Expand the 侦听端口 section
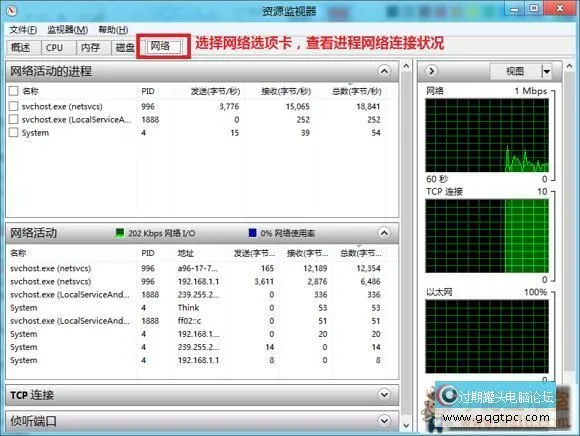580x436 pixels. point(384,420)
